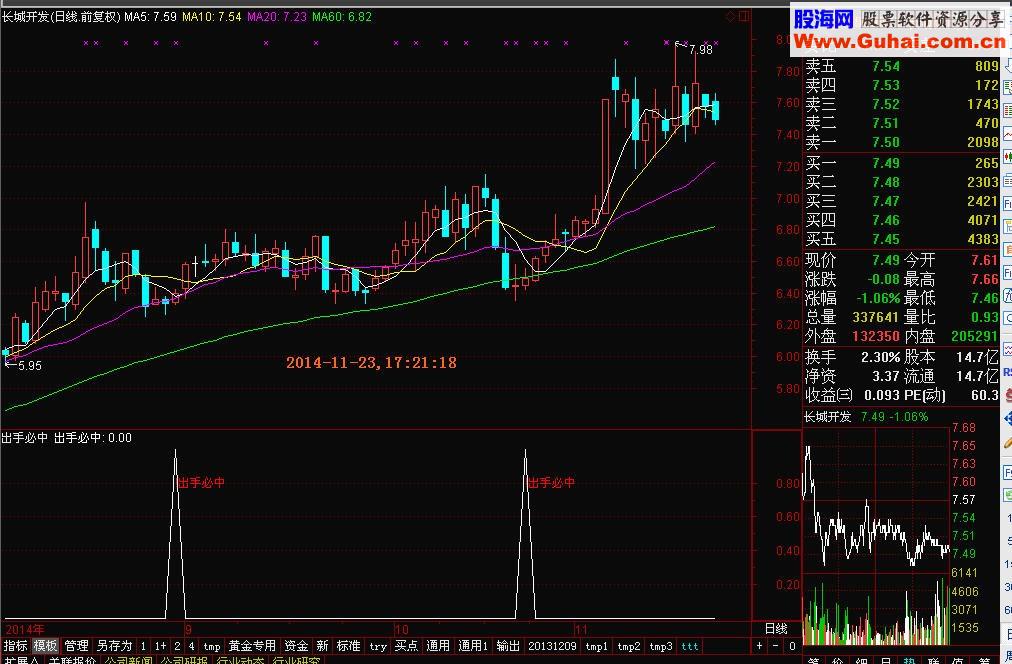
Task: Click the PE(动) 60.3 value
Action: (985, 395)
